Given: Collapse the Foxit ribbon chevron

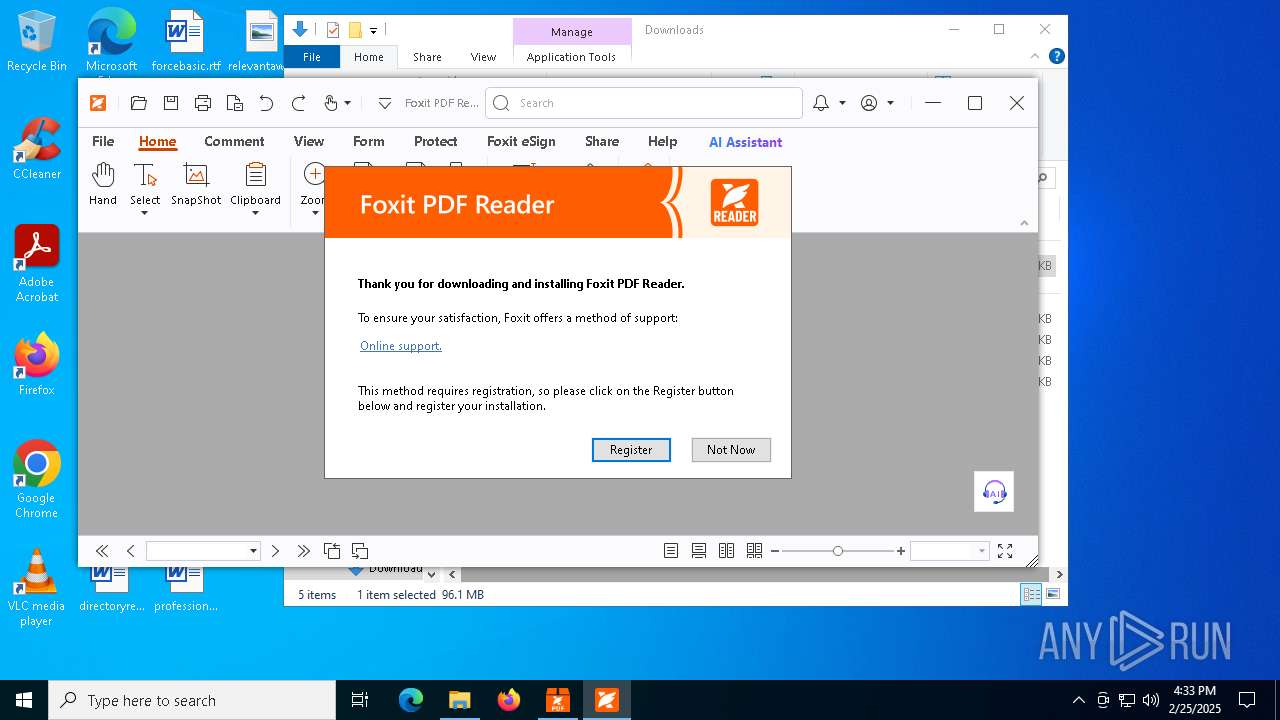Looking at the screenshot, I should click(1024, 223).
